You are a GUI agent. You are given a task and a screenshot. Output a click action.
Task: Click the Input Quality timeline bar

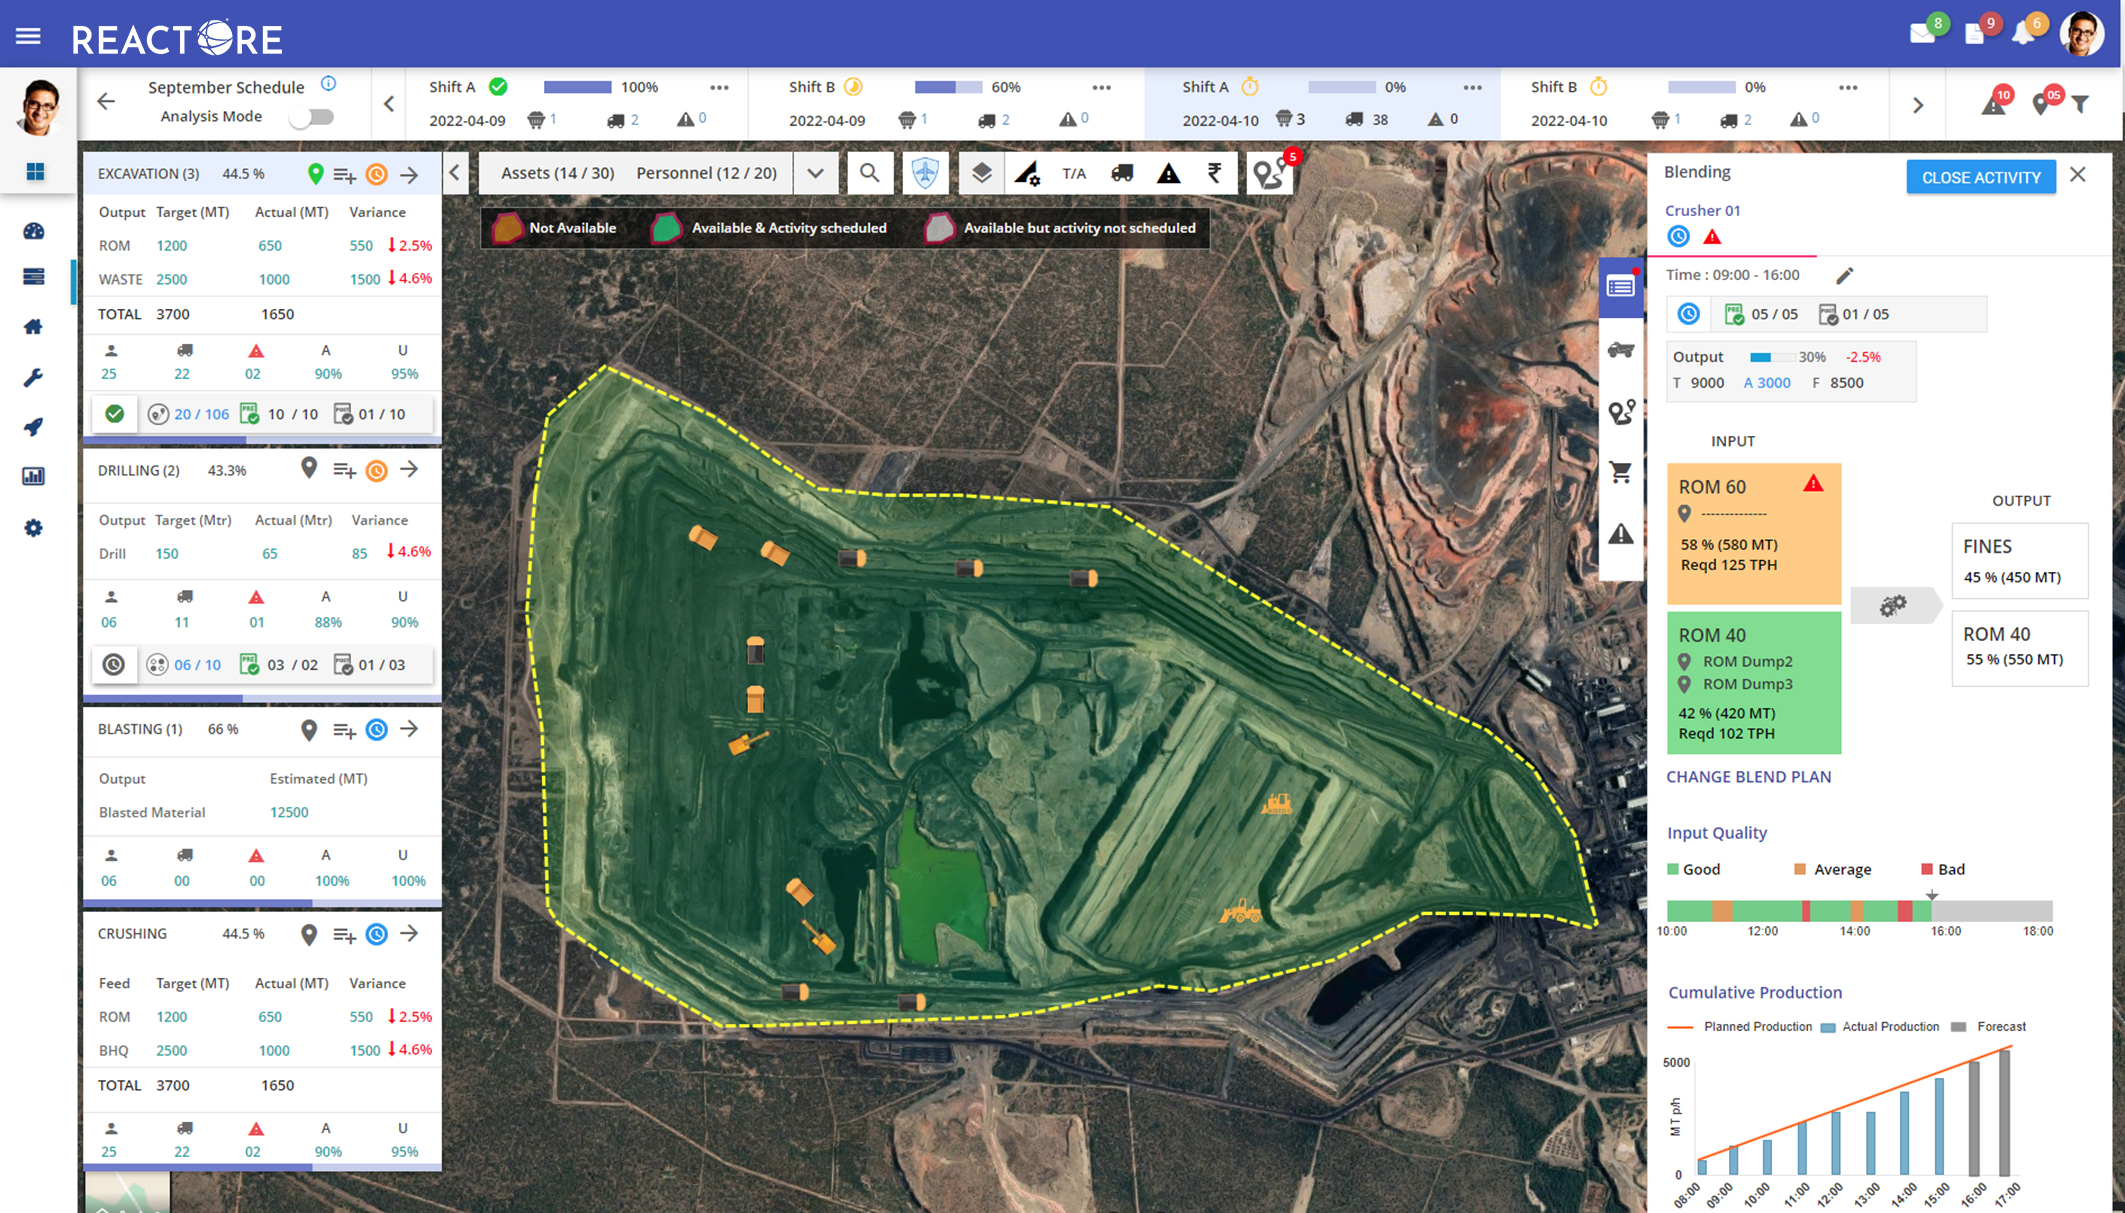coord(1858,910)
